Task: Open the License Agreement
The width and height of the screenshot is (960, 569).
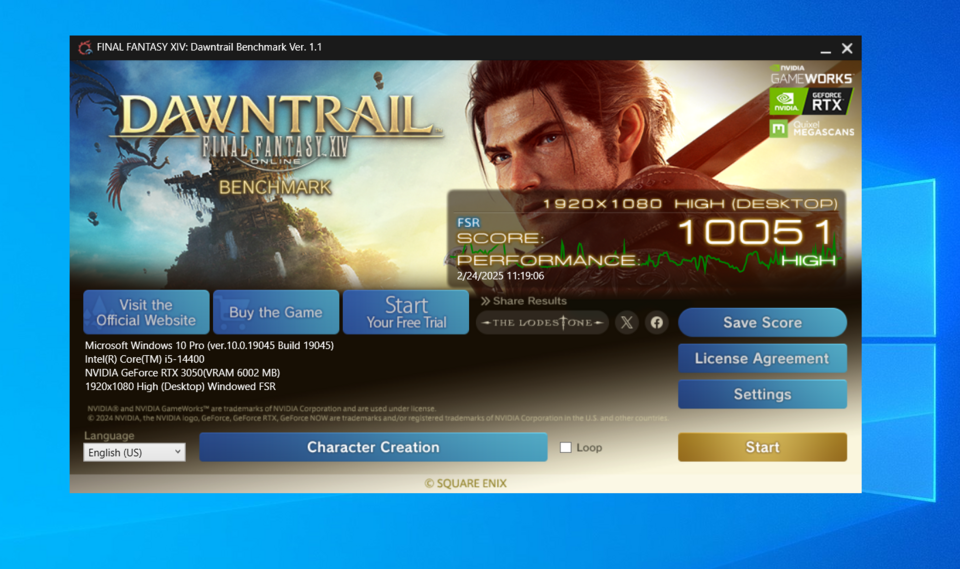Action: (762, 358)
